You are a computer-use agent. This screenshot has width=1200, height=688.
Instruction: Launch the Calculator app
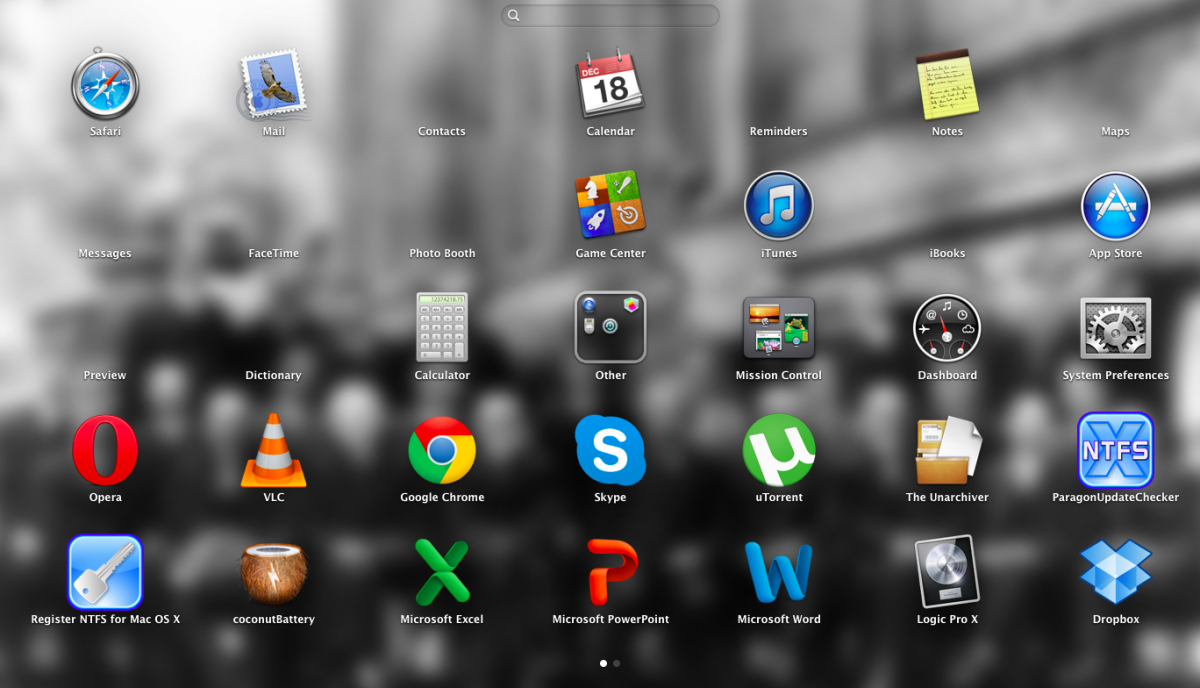click(x=442, y=327)
